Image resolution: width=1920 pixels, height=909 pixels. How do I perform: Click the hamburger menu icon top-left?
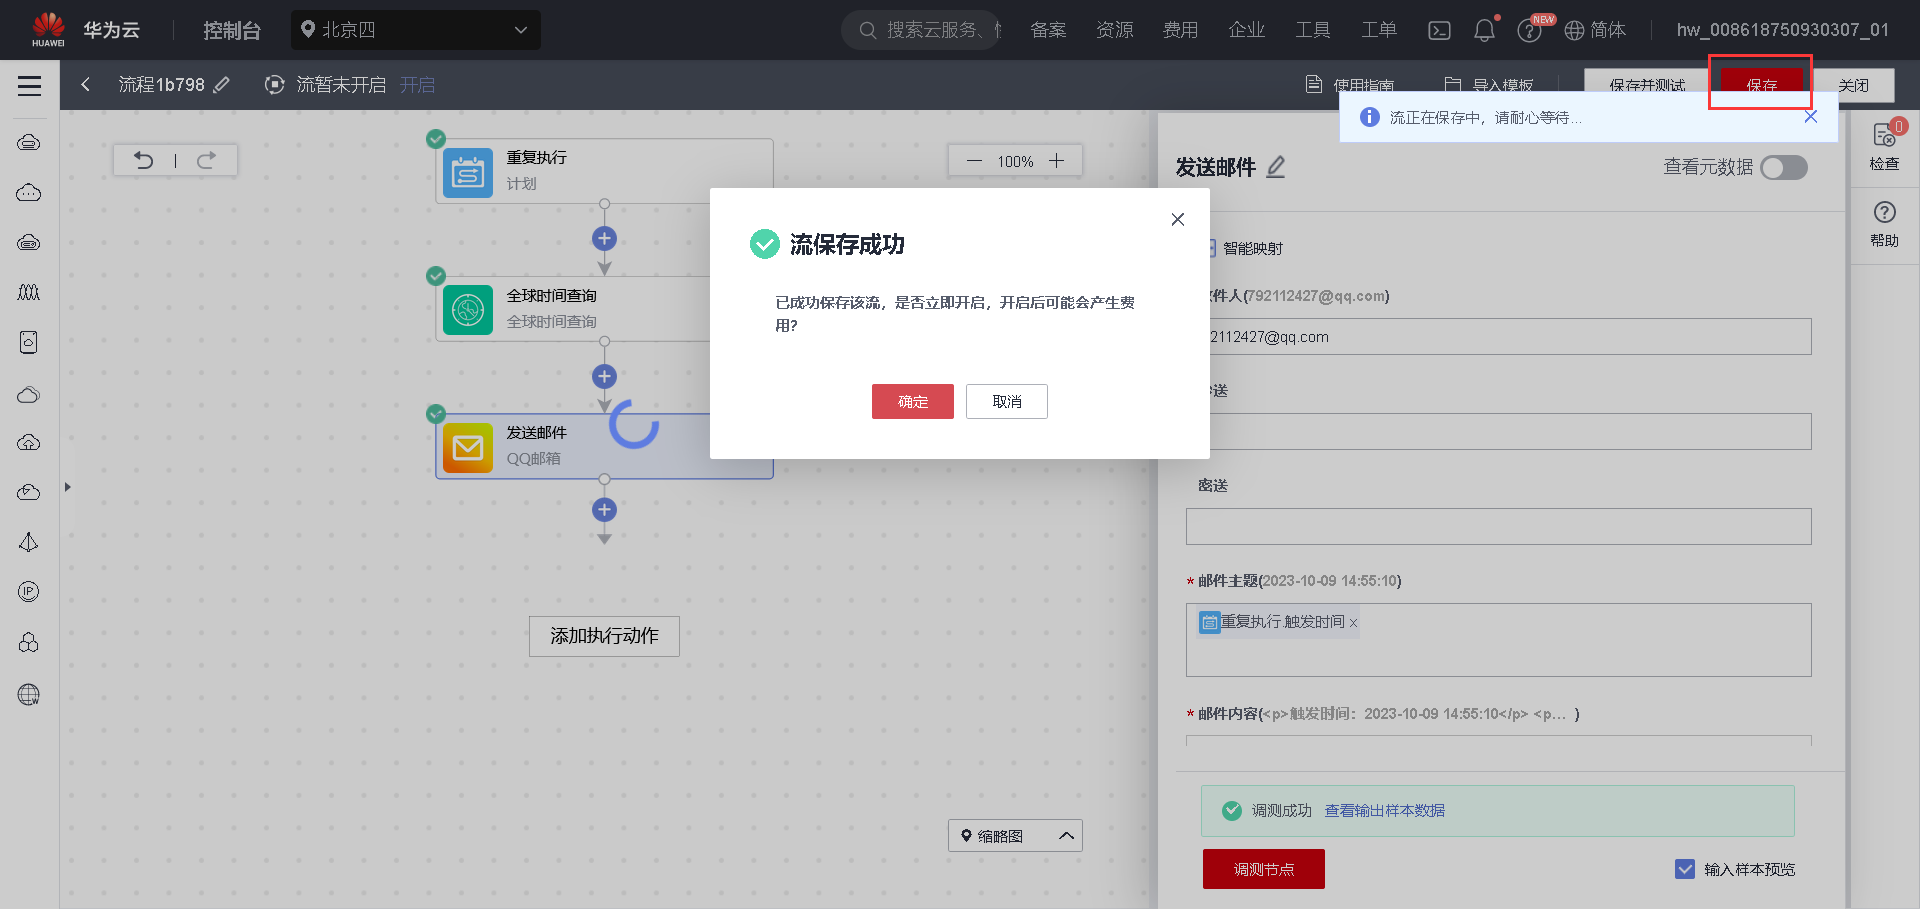pos(29,85)
